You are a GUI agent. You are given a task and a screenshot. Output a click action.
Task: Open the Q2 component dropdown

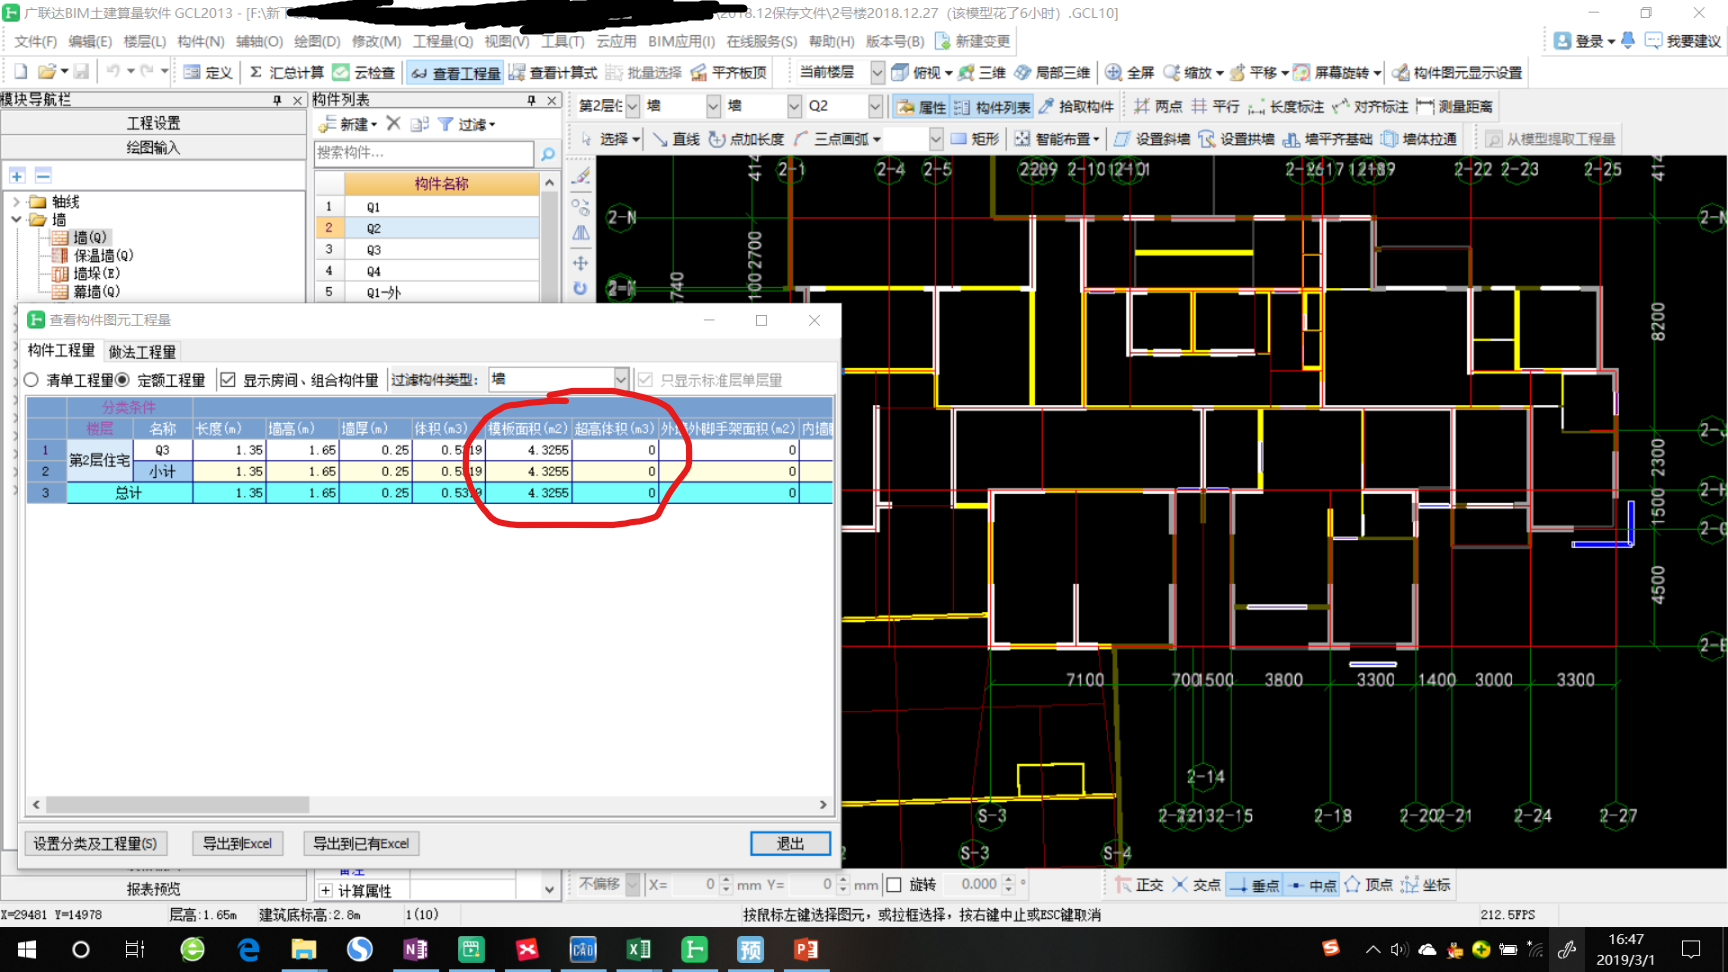point(875,105)
